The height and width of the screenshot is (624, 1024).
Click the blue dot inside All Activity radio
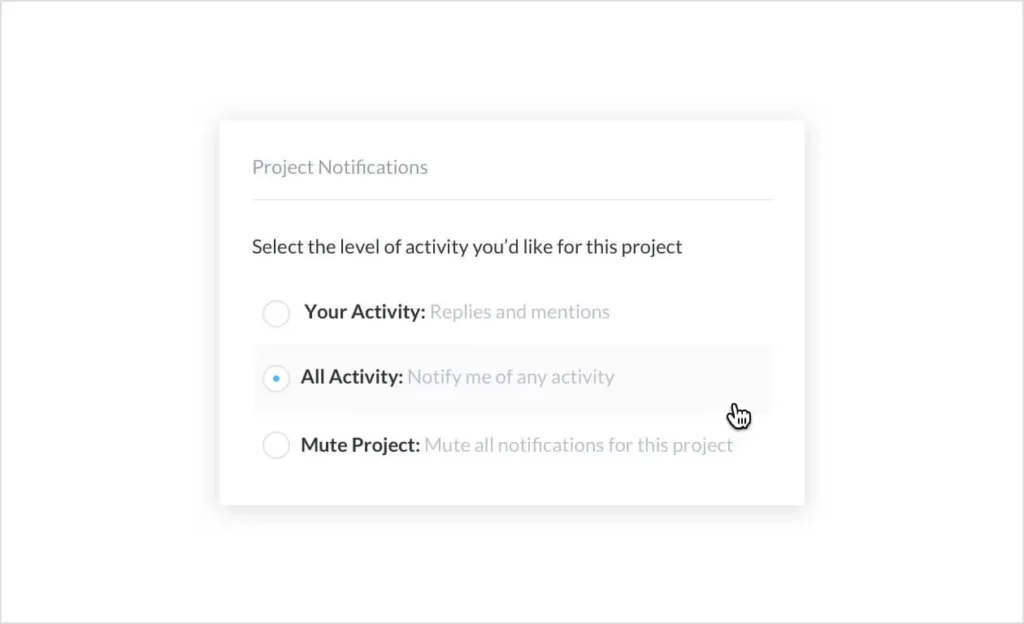pyautogui.click(x=276, y=379)
